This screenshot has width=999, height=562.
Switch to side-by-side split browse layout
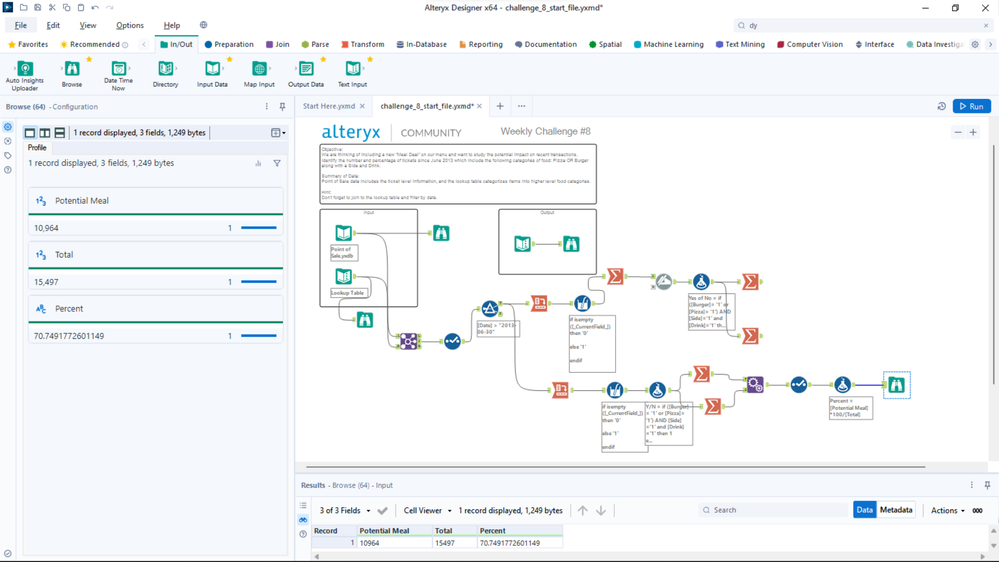pyautogui.click(x=45, y=133)
